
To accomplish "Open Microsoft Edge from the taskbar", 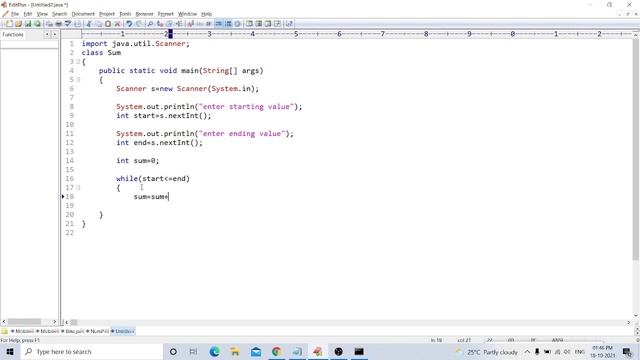I will coord(215,351).
